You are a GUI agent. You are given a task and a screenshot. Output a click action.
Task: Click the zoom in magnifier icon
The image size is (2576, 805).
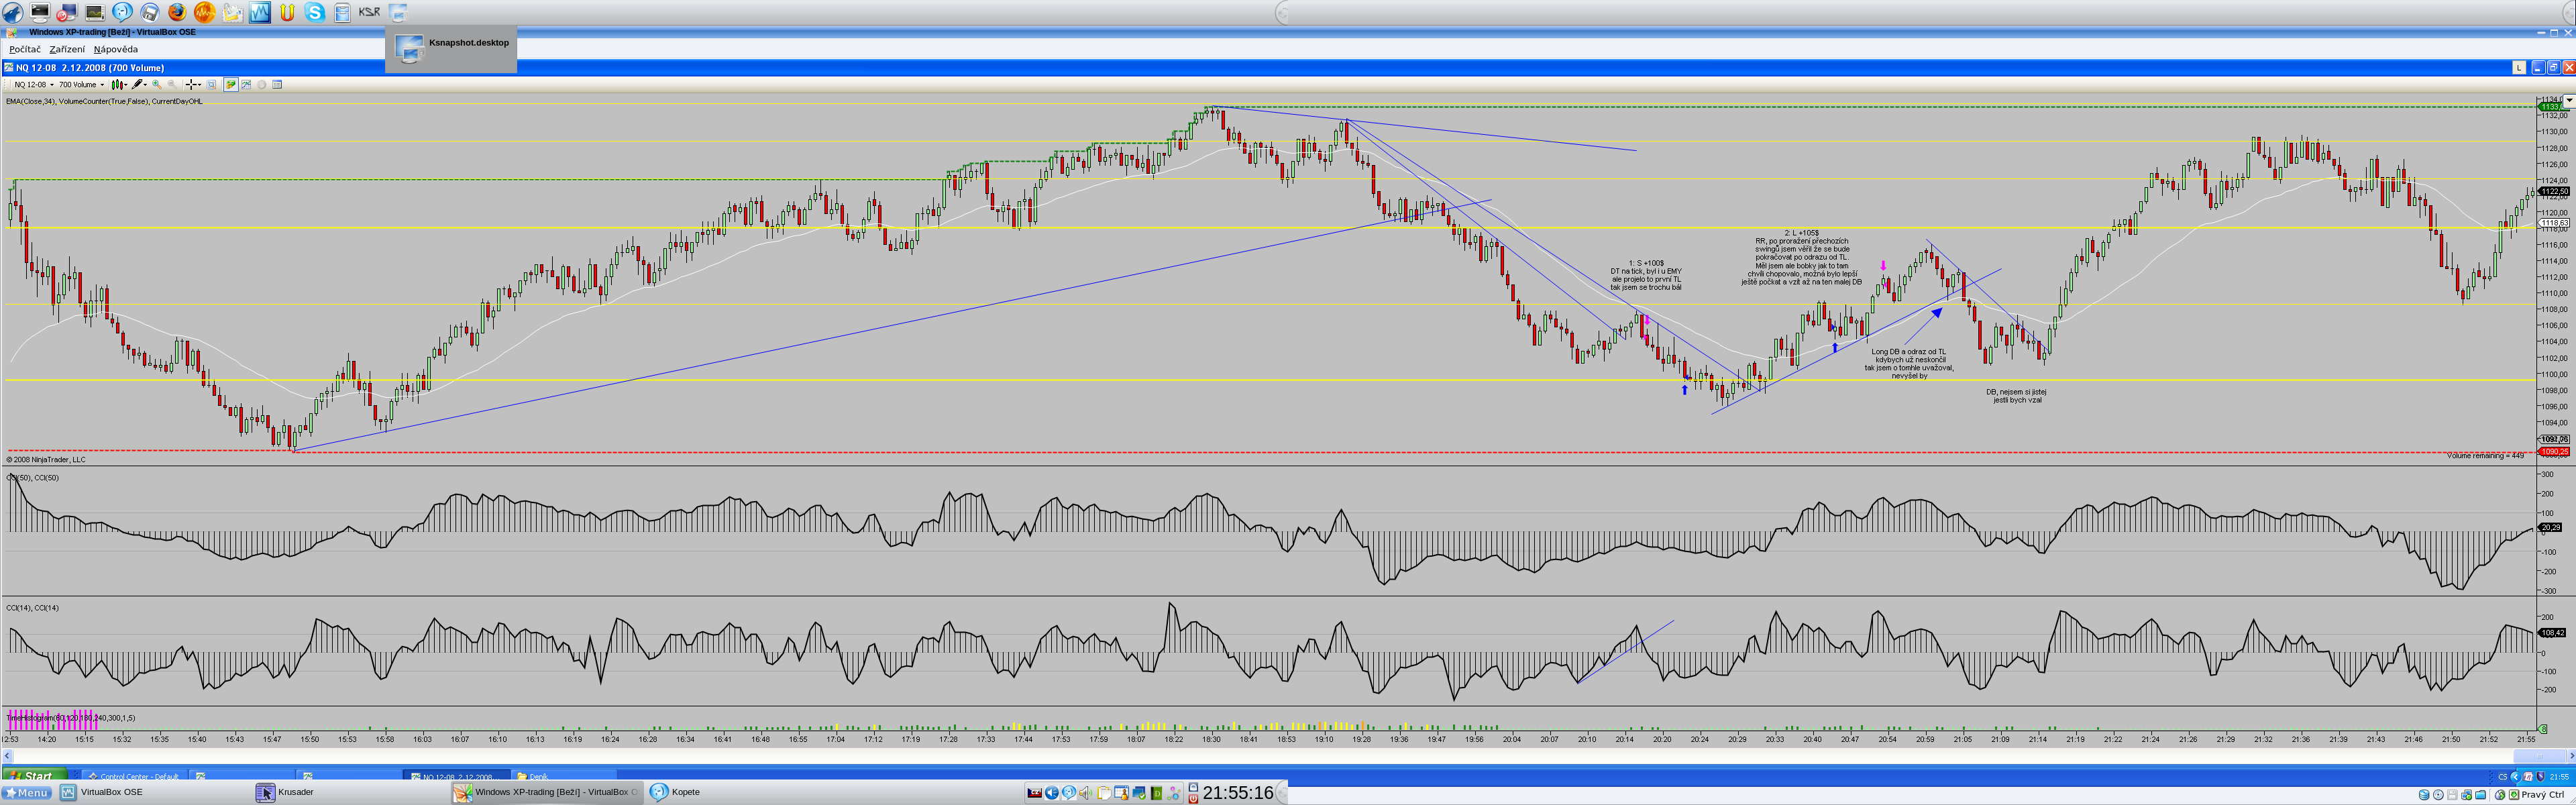(156, 85)
